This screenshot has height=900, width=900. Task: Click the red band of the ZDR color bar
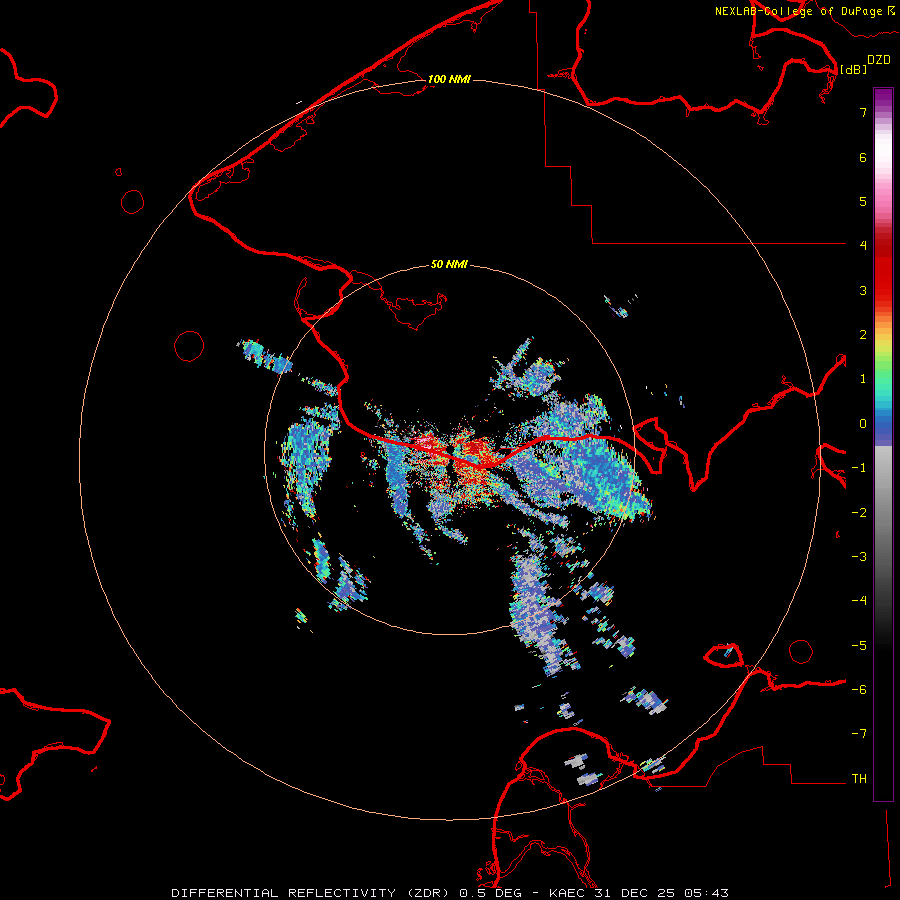883,270
